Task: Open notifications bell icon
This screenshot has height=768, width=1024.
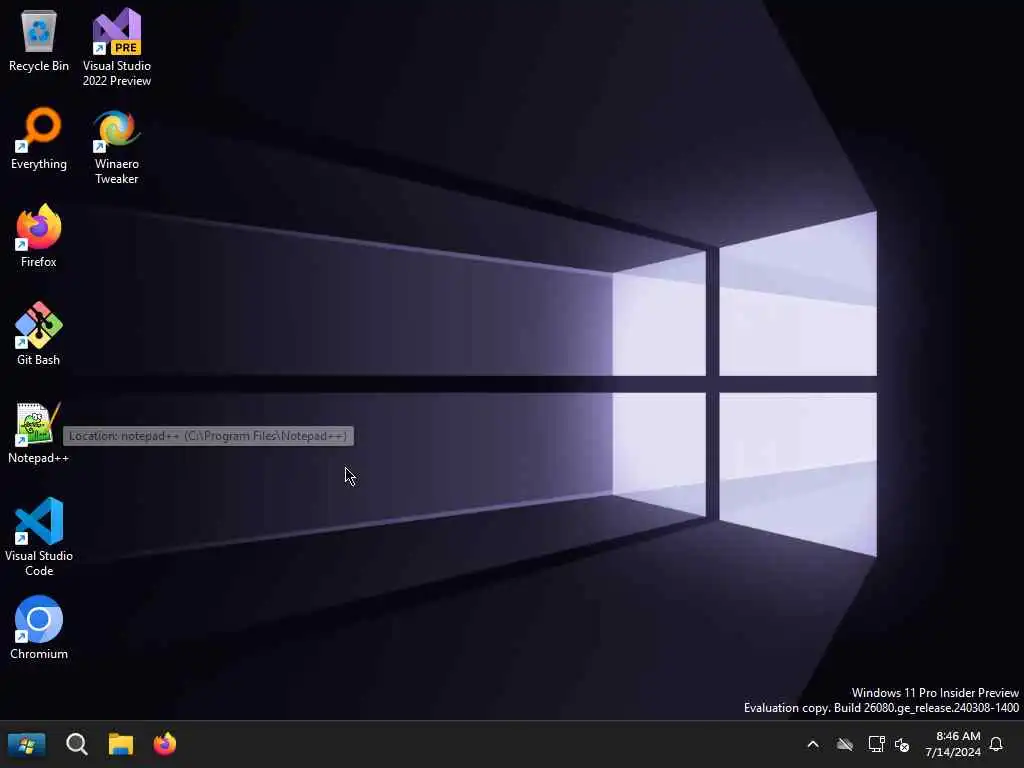Action: point(997,744)
